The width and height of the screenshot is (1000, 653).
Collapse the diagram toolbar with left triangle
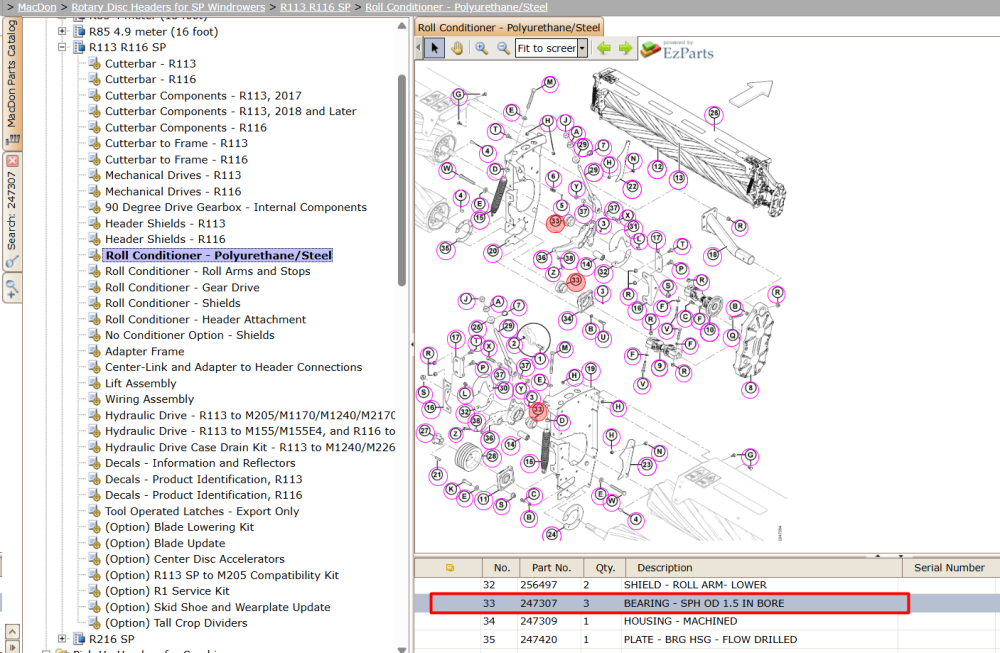point(418,48)
